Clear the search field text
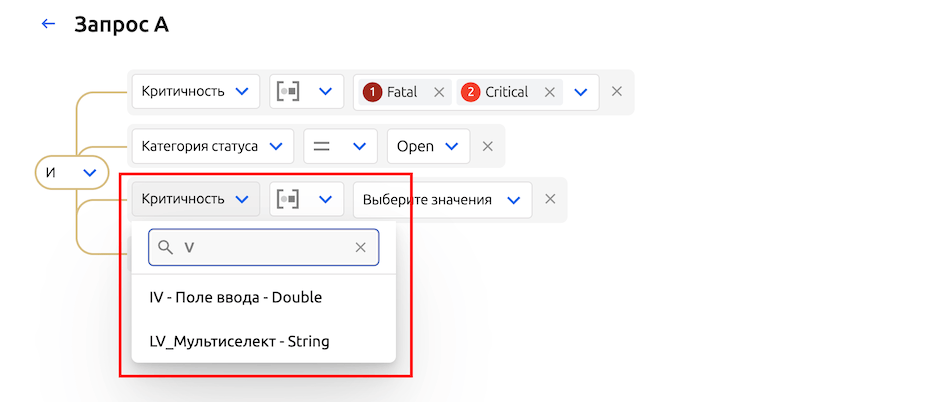 tap(361, 247)
